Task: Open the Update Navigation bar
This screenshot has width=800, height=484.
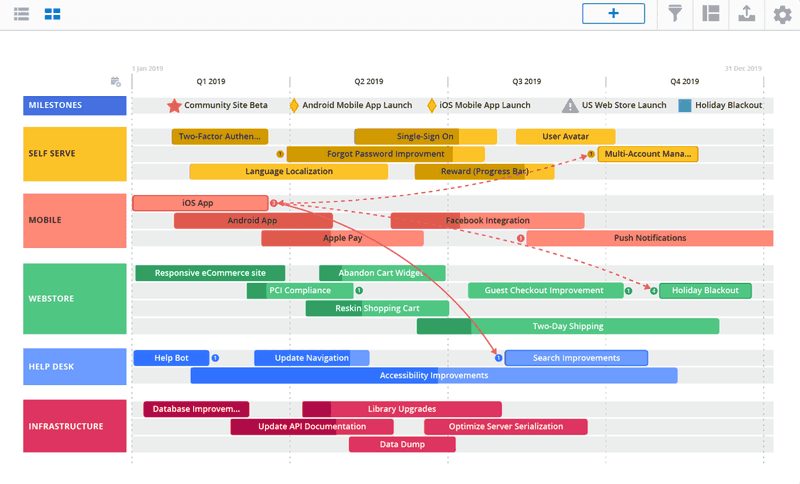Action: click(x=312, y=358)
